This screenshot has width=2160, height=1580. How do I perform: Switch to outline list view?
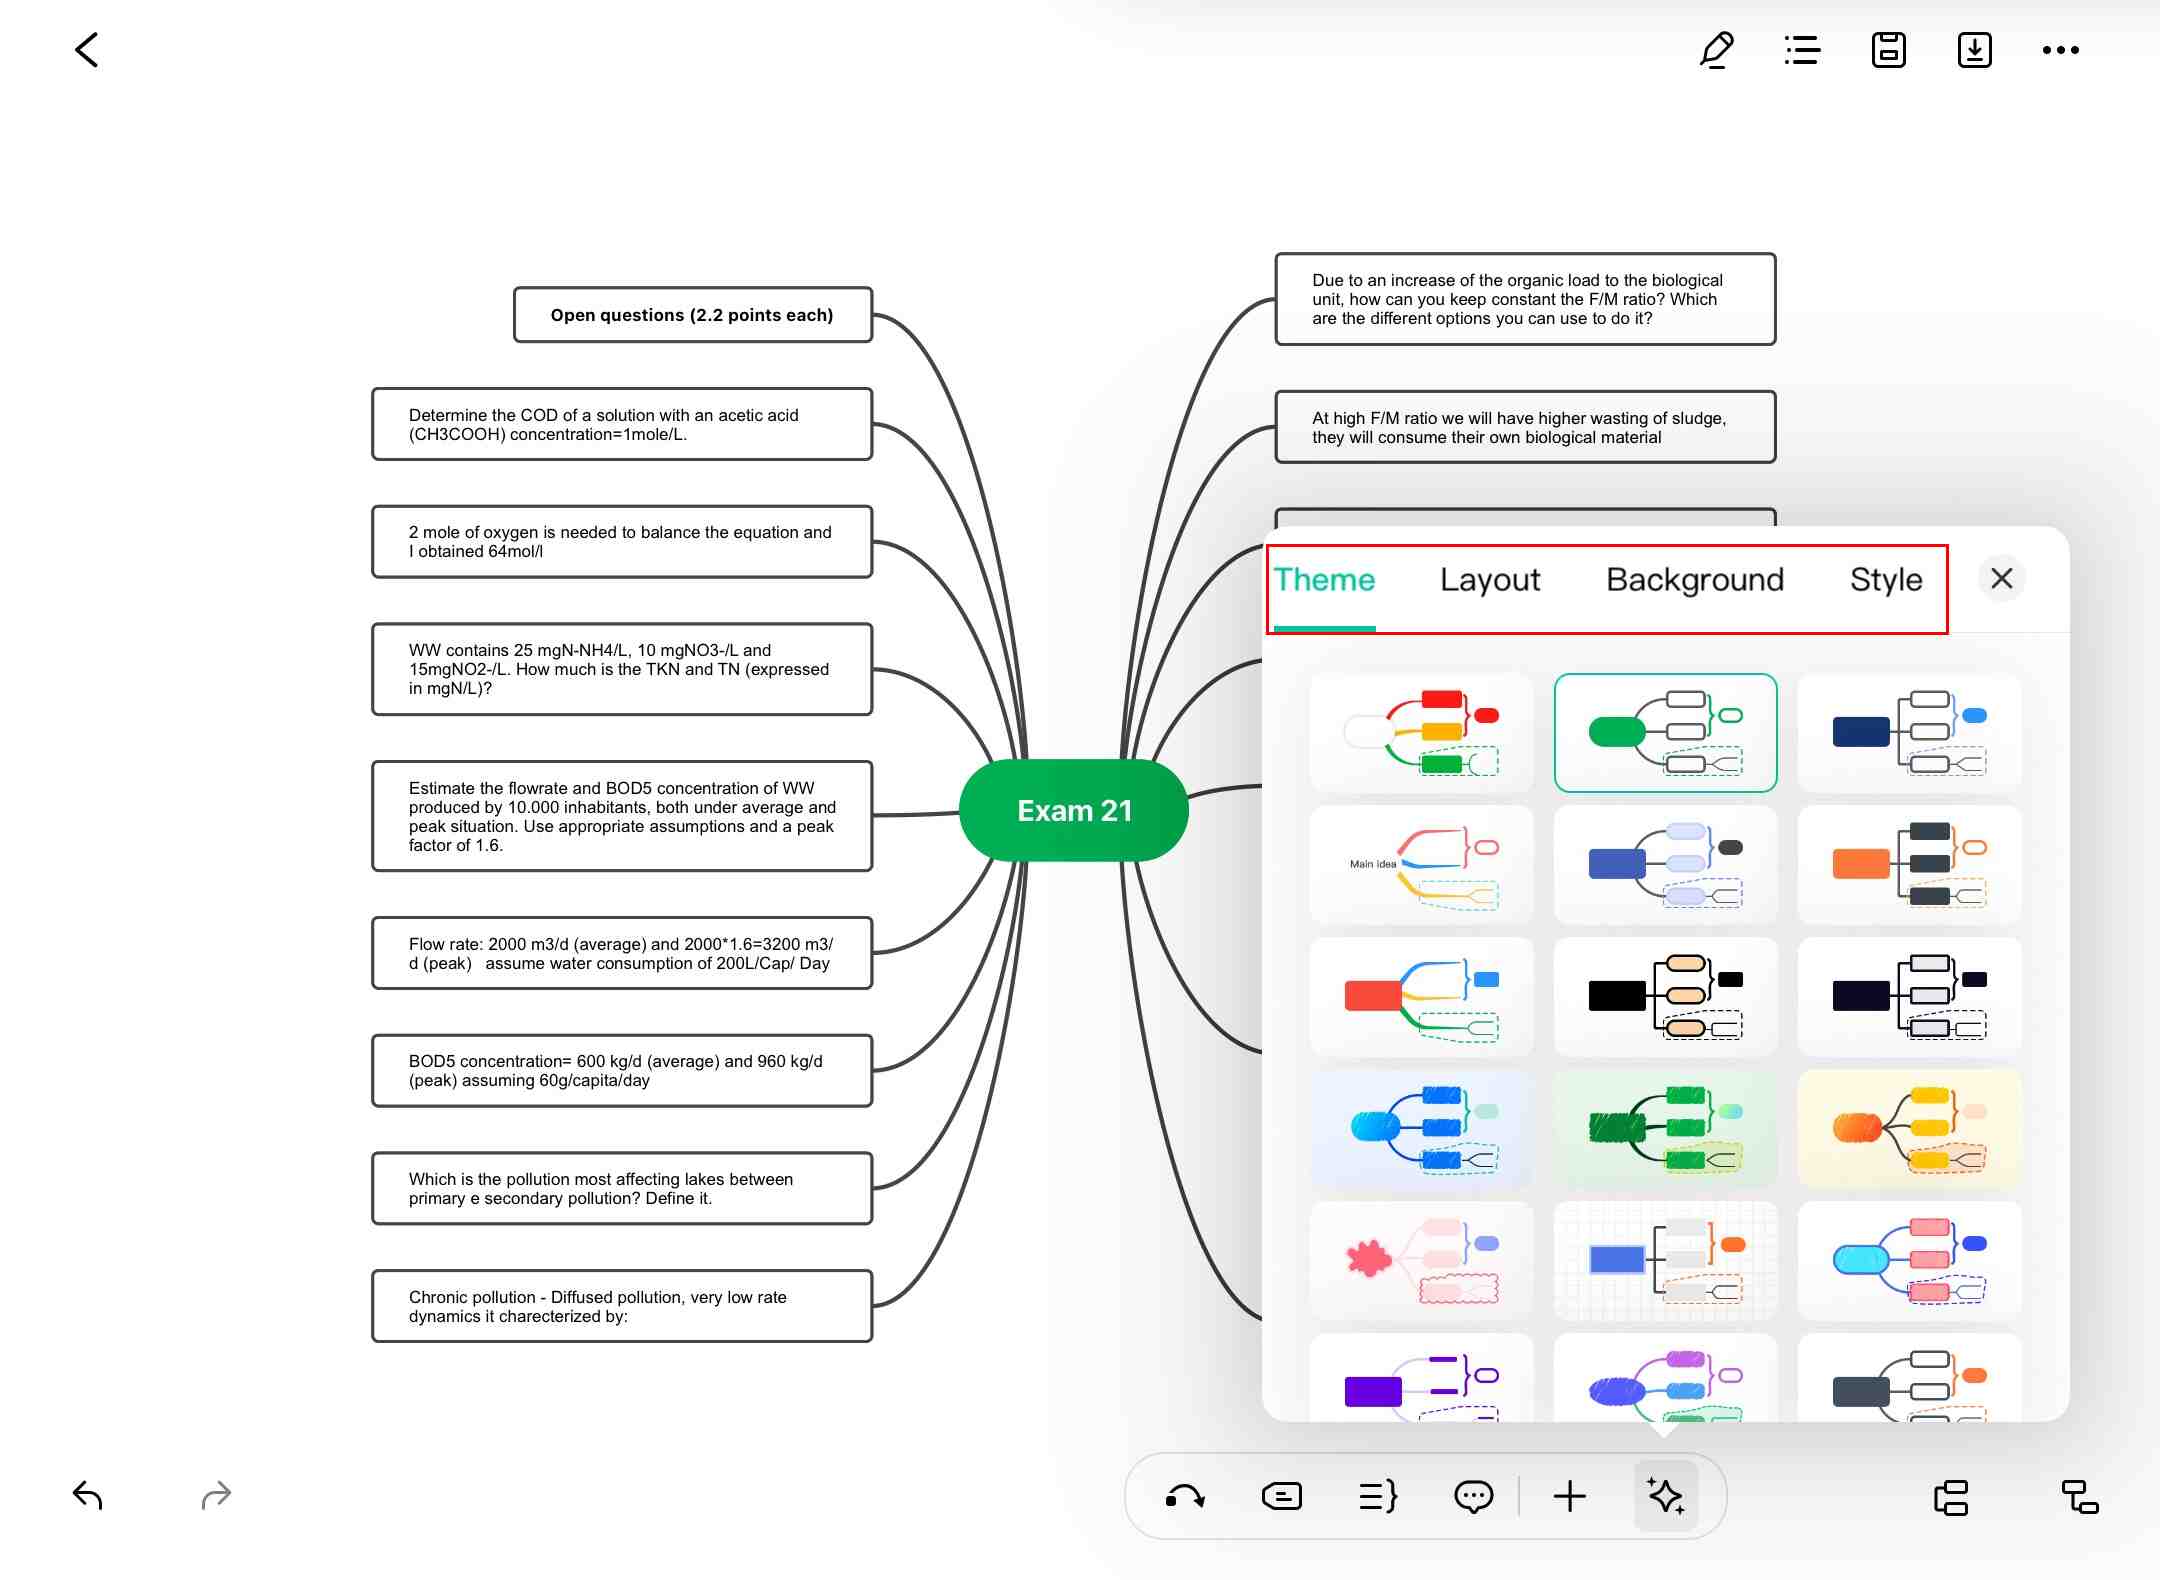pos(1802,50)
